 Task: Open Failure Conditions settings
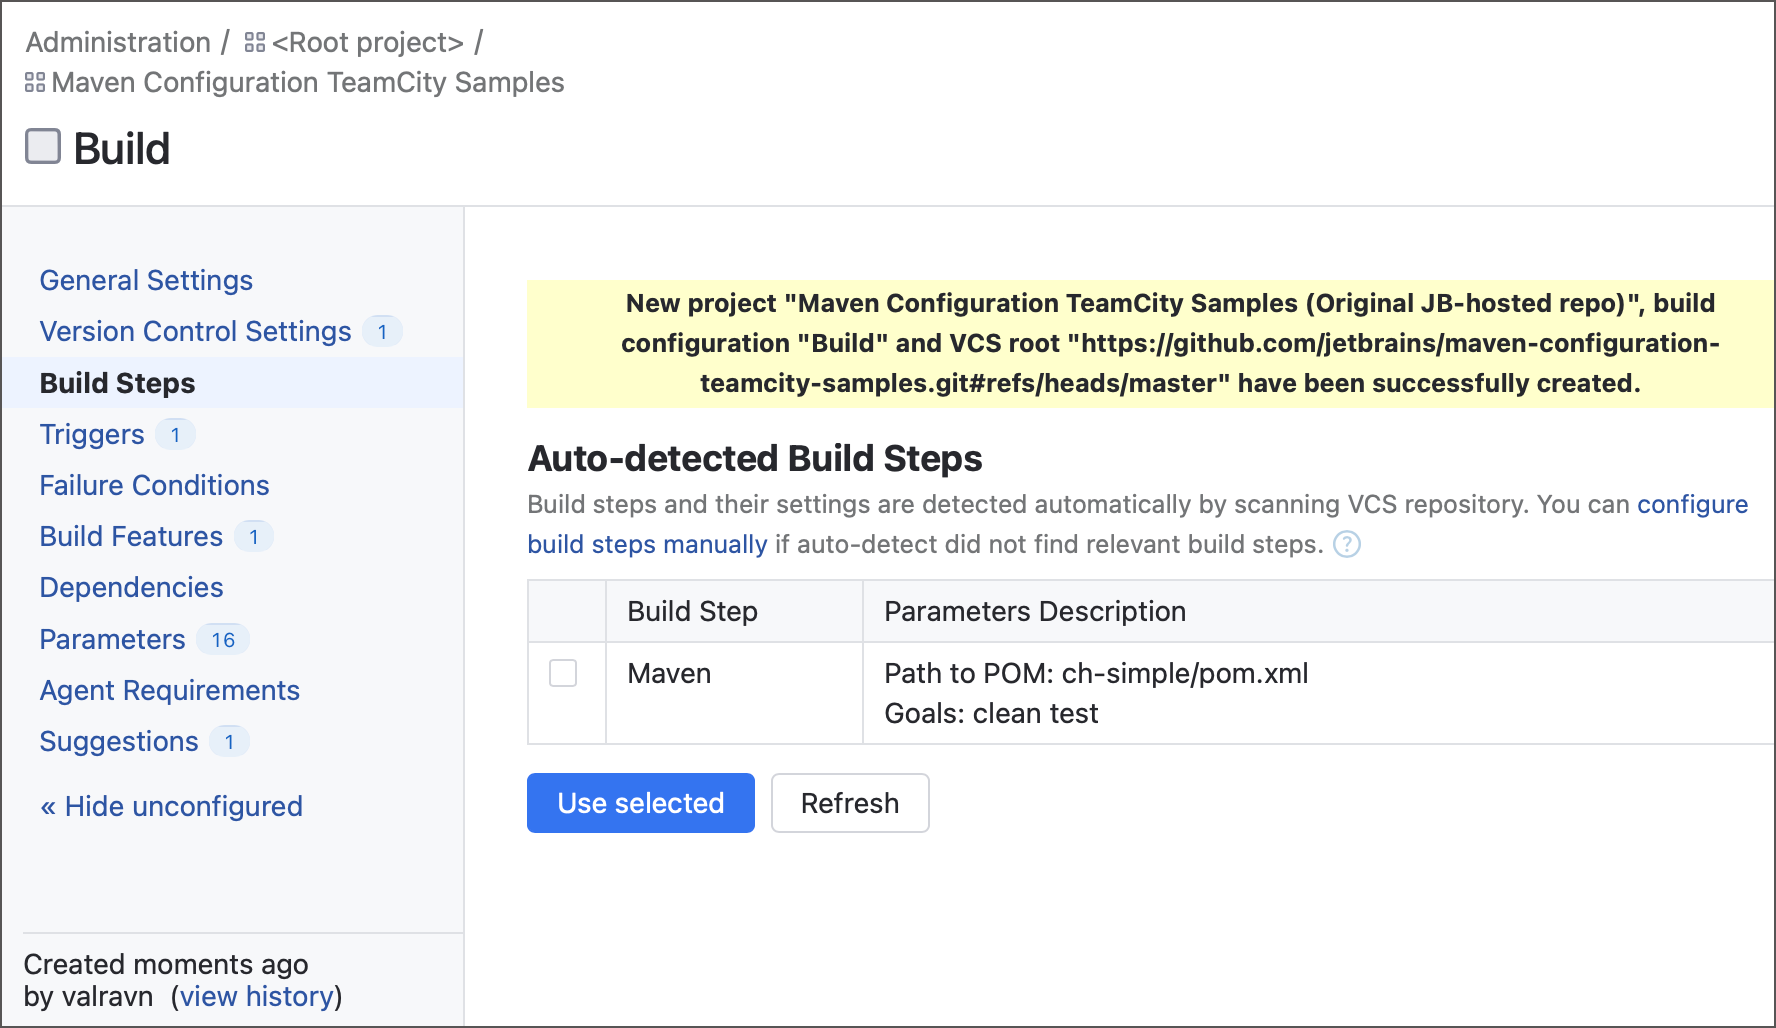click(154, 485)
